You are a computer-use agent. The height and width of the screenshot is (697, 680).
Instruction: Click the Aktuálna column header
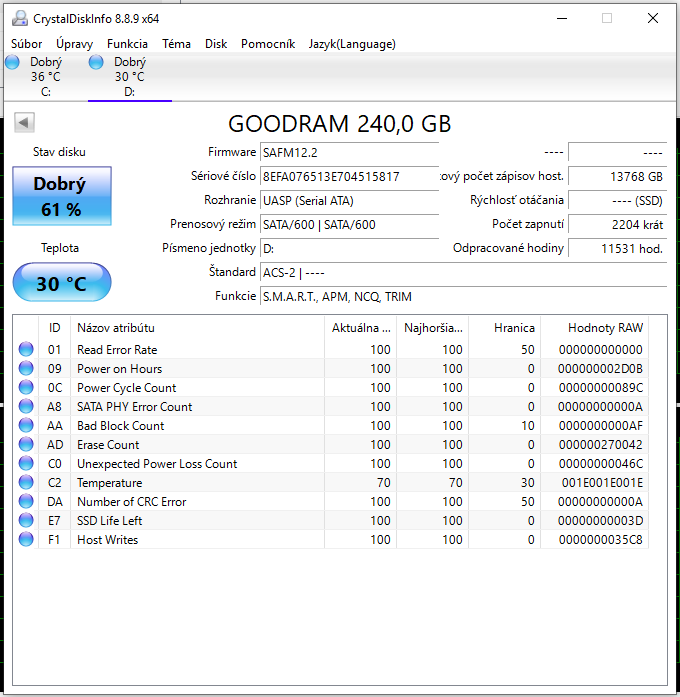coord(360,328)
